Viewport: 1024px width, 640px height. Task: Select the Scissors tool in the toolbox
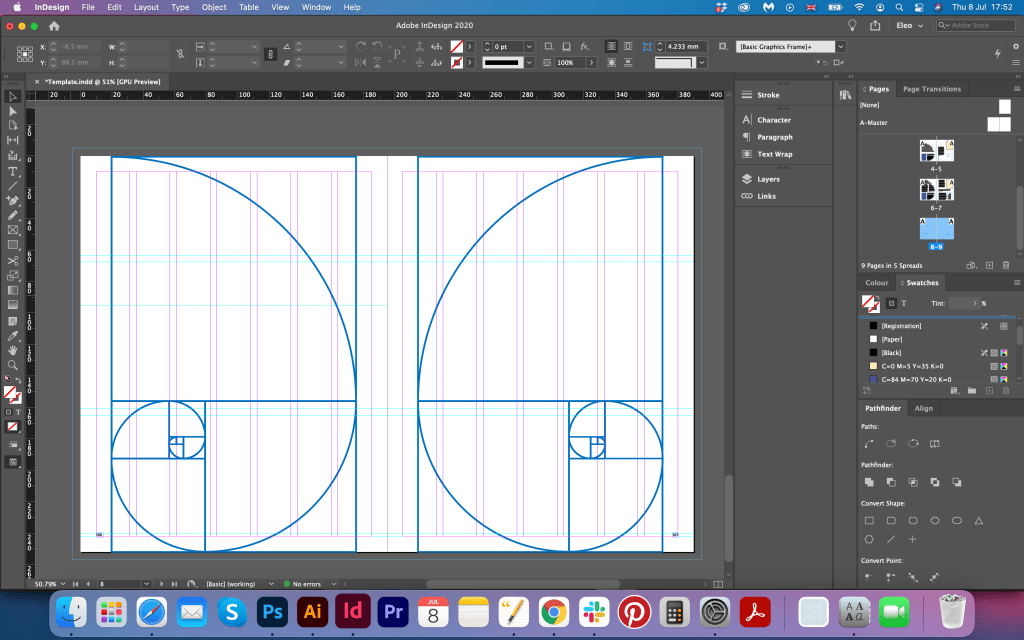[x=13, y=260]
